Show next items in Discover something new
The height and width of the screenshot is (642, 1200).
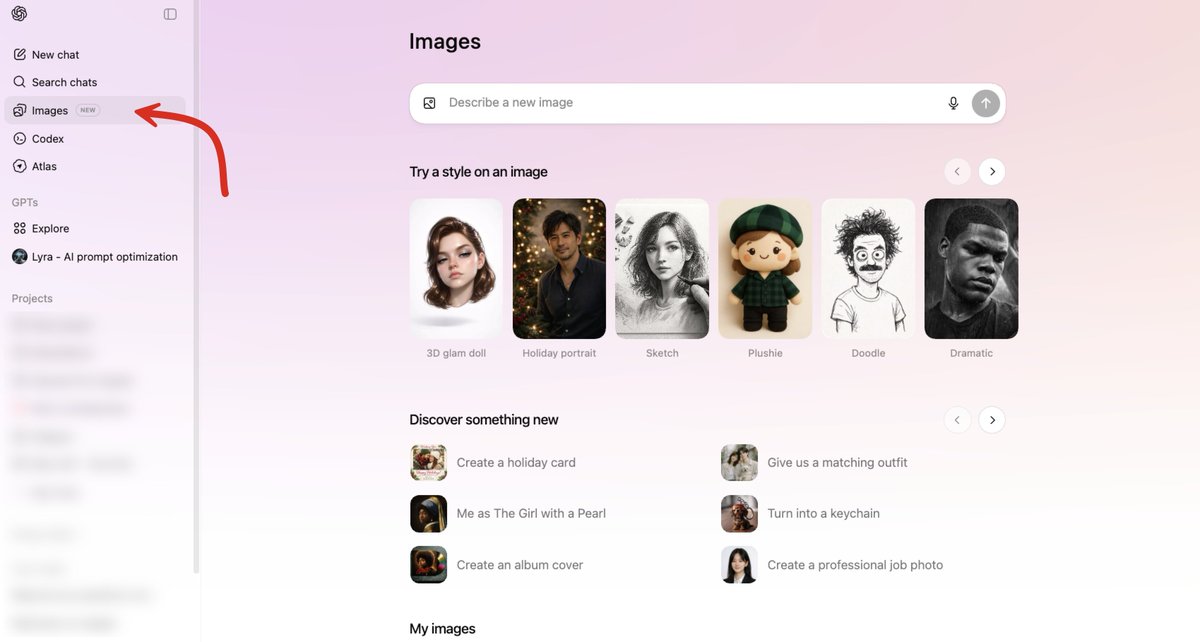pyautogui.click(x=992, y=420)
